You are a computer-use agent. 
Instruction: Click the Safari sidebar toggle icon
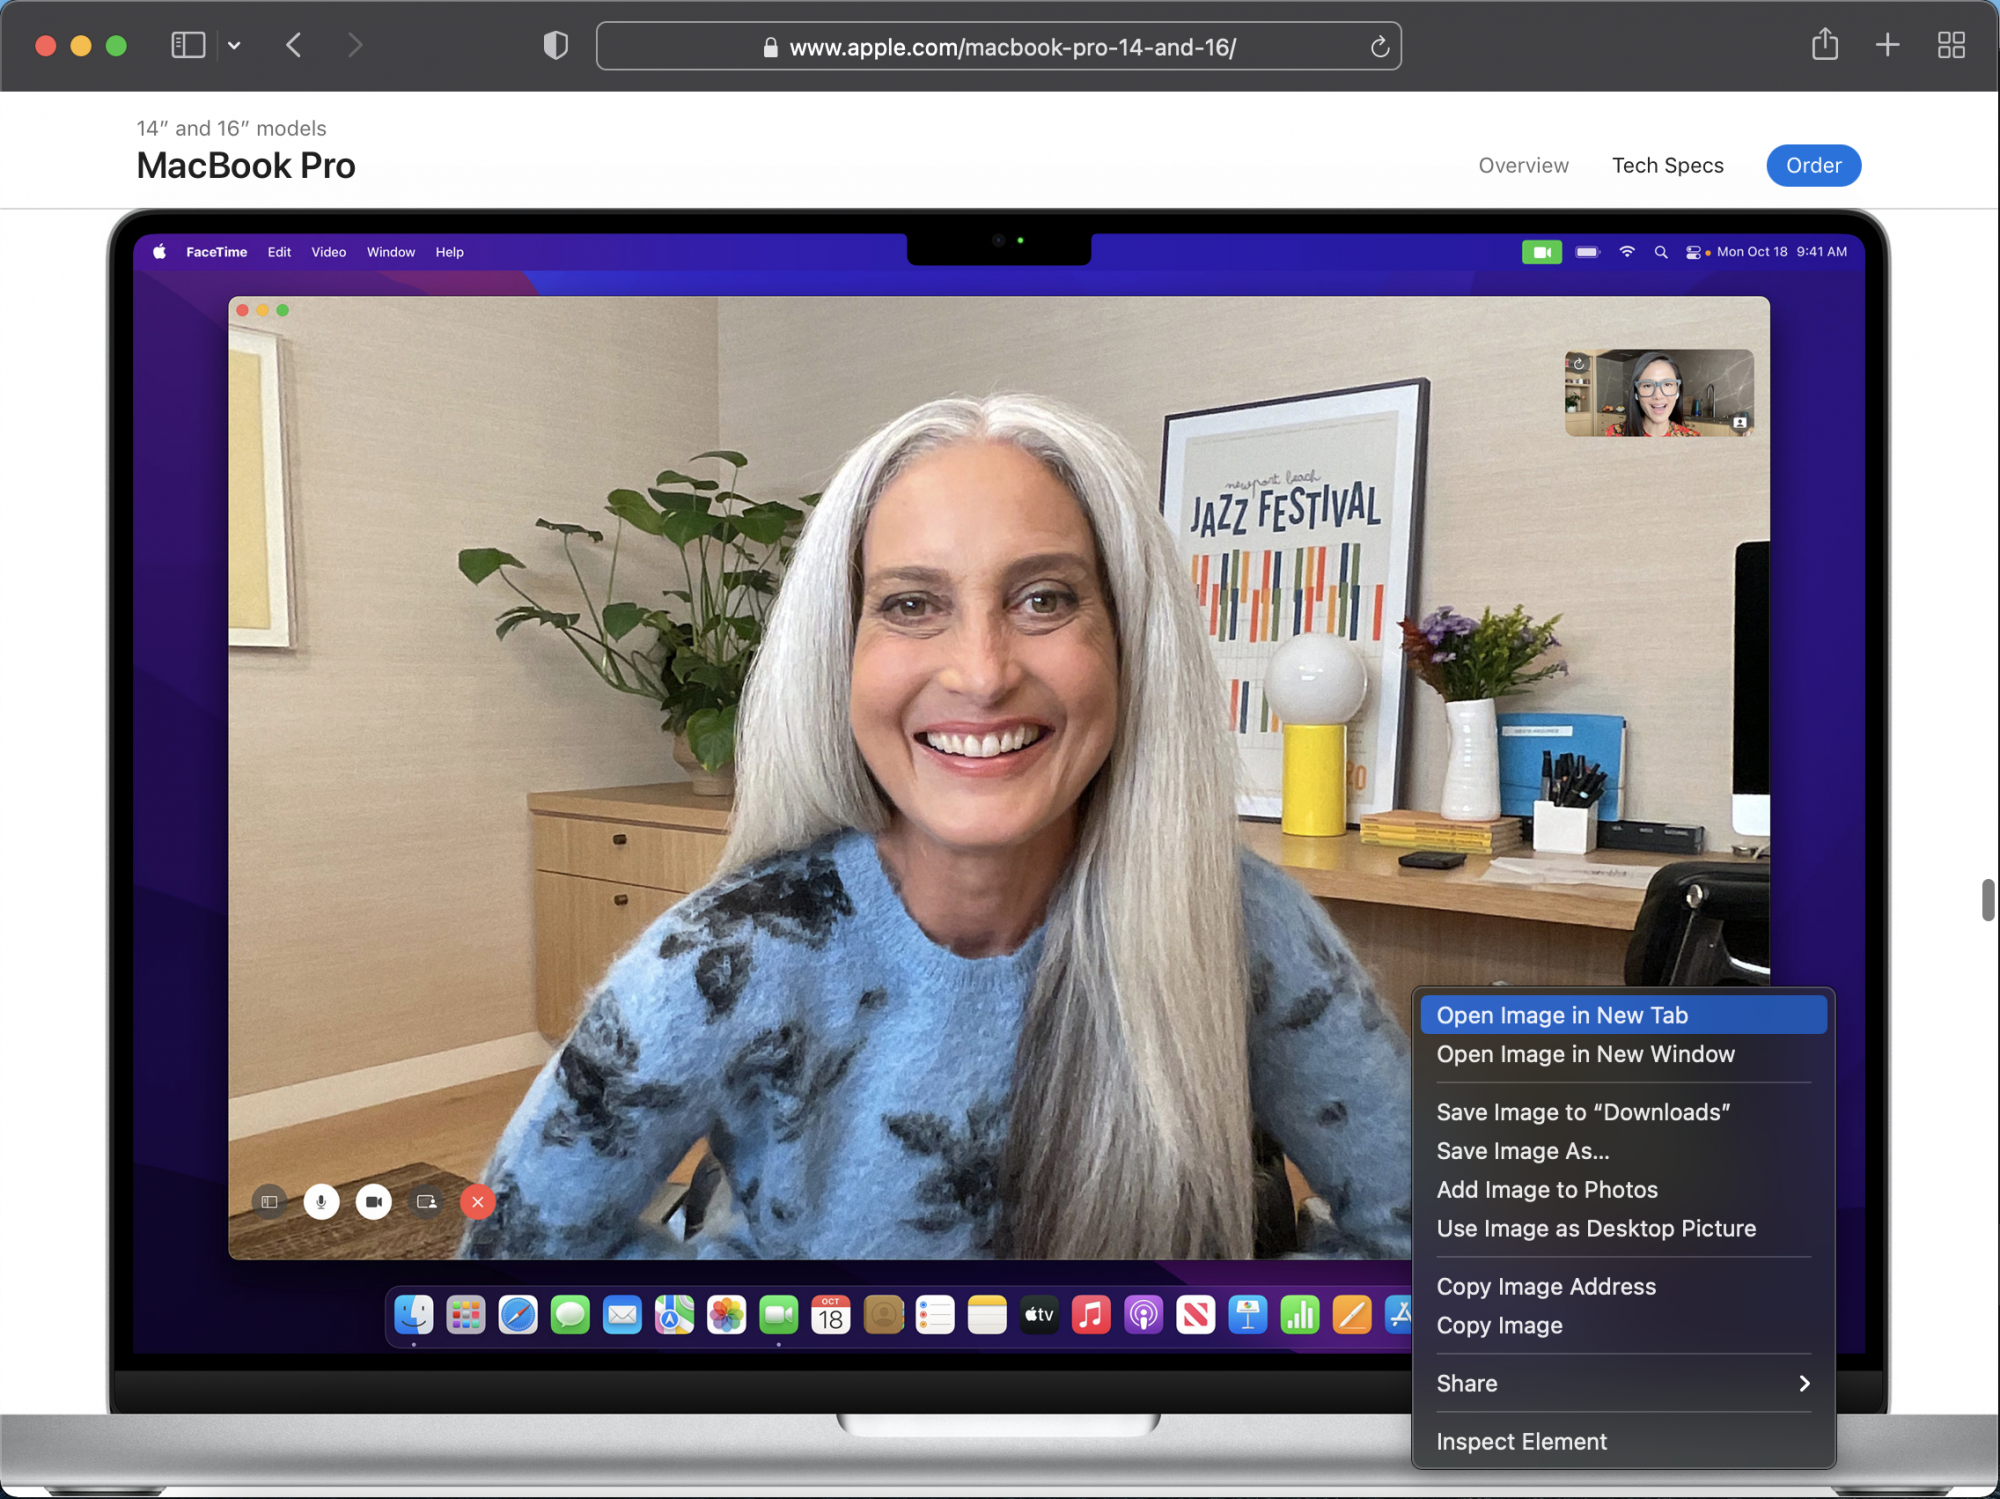pos(188,45)
